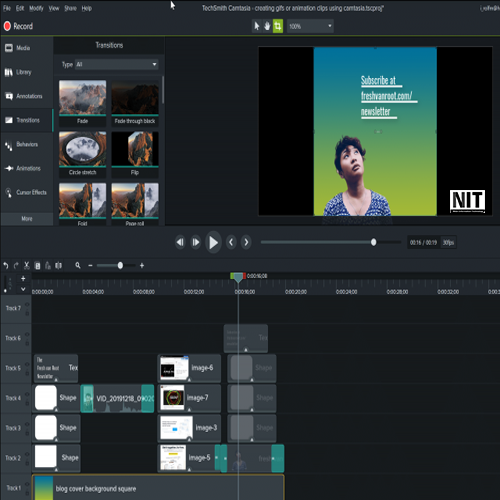Click the Undo icon in timeline toolbar
This screenshot has height=500, width=500.
(6, 265)
